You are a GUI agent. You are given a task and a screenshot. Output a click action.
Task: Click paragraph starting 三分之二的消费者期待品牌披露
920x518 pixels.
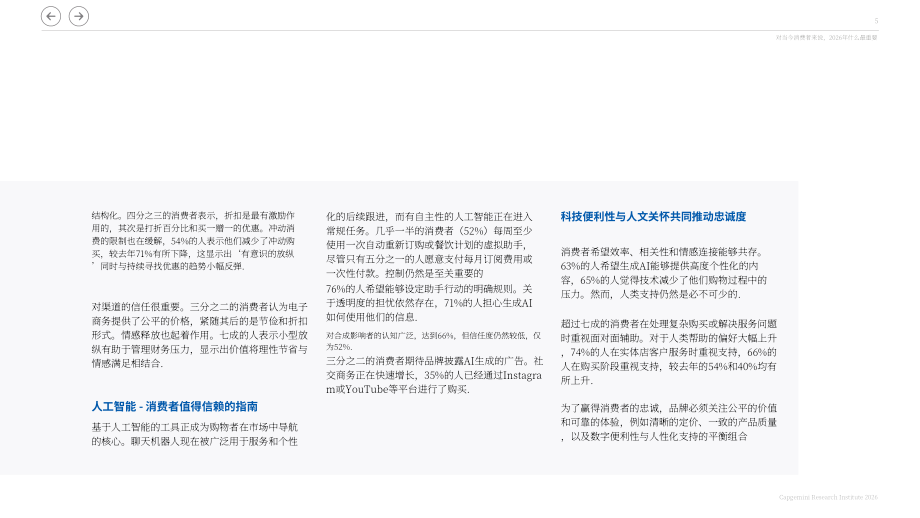pos(435,375)
